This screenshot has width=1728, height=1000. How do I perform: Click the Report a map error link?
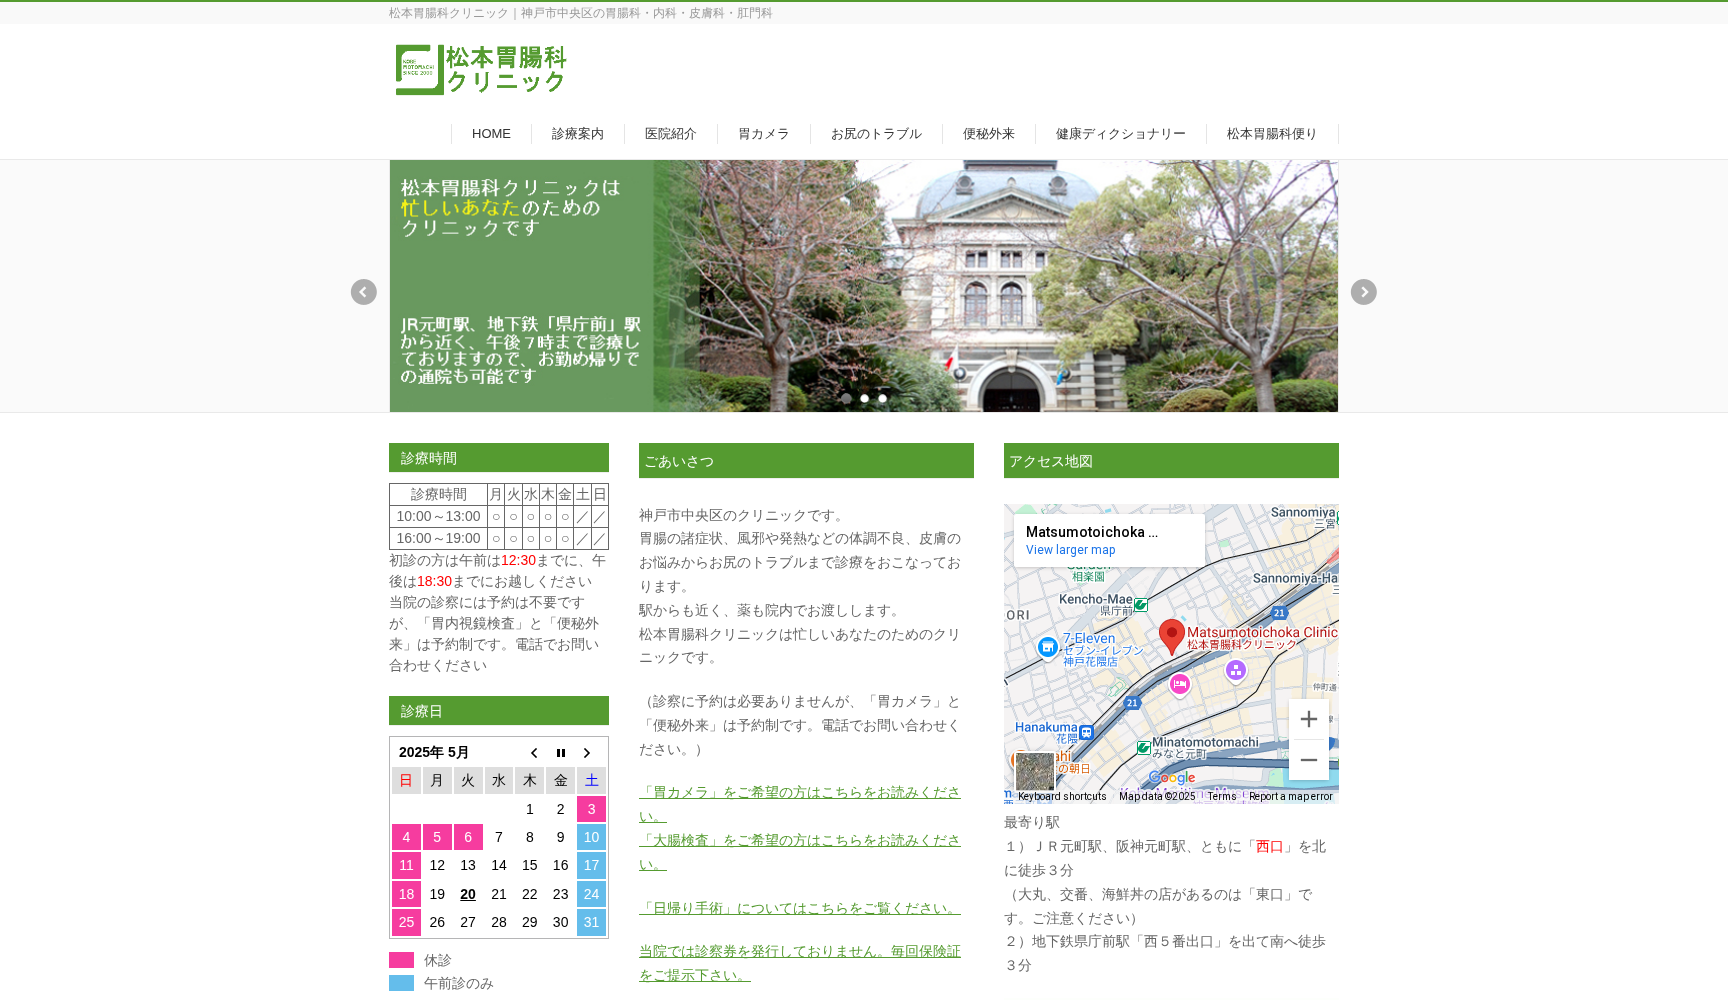point(1290,796)
